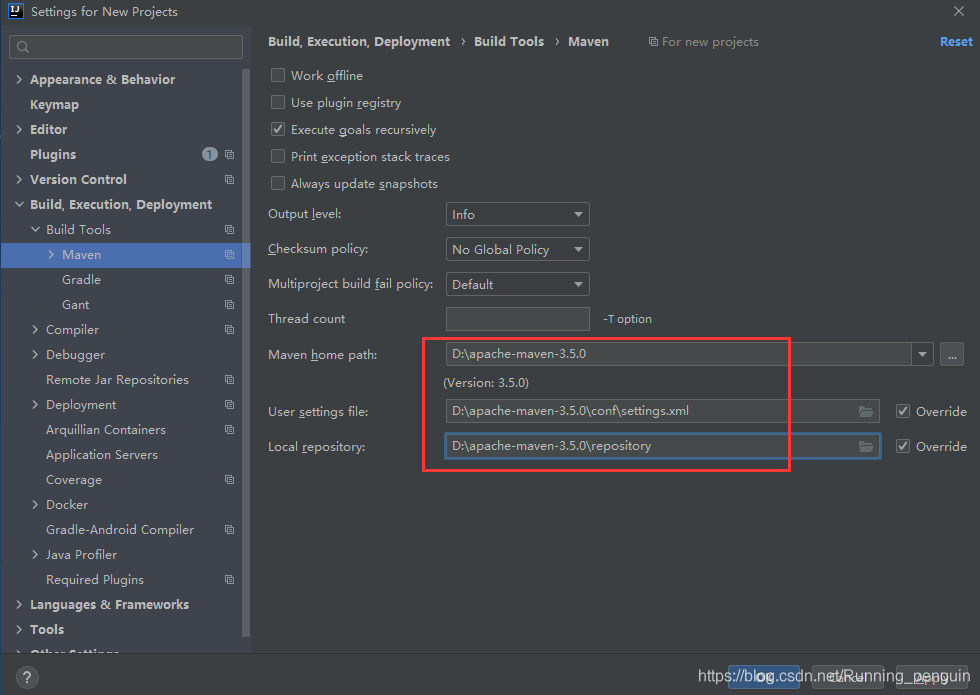980x695 pixels.
Task: Click the For new projects indicator icon
Action: tap(653, 42)
